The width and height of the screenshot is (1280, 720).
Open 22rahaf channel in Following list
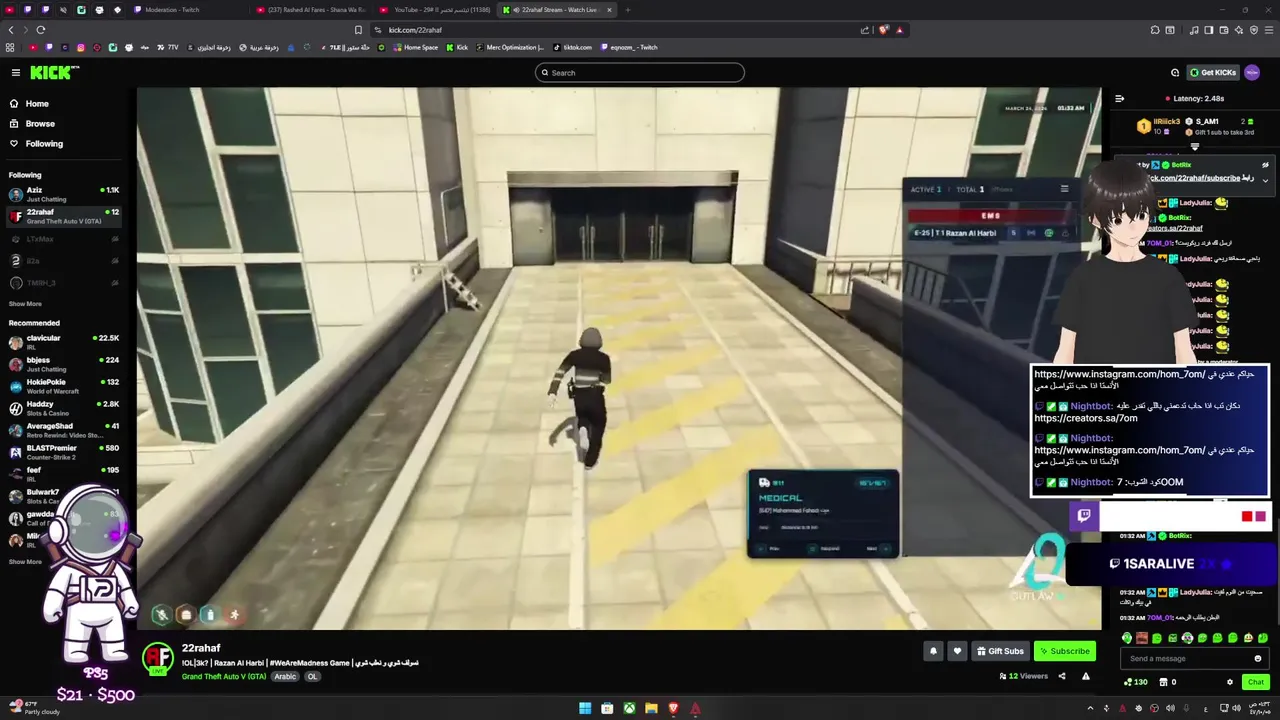click(x=64, y=216)
